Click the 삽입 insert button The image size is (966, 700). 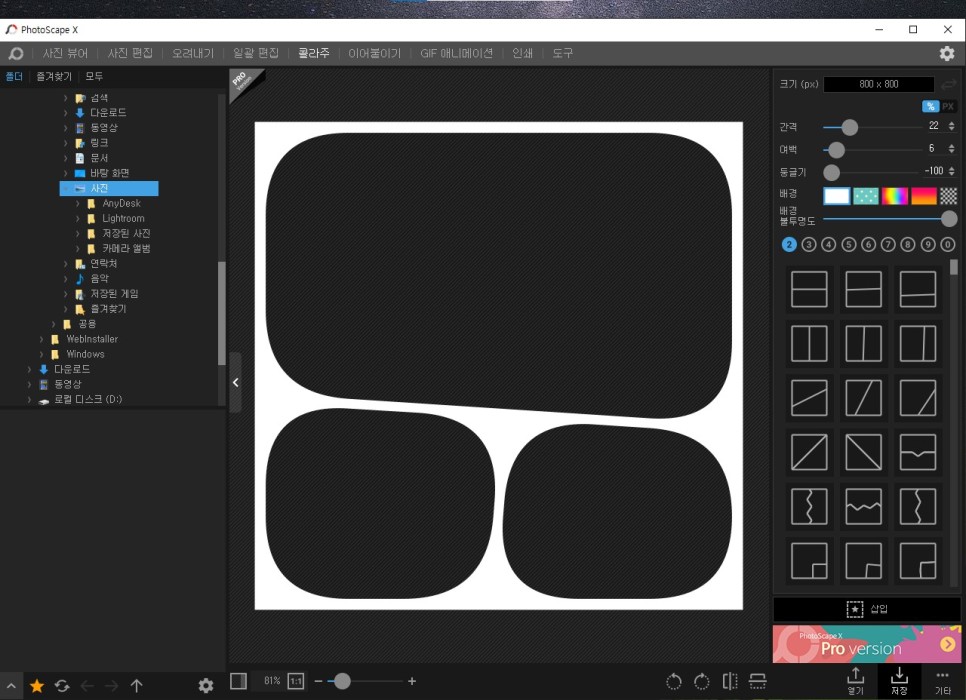[x=867, y=609]
